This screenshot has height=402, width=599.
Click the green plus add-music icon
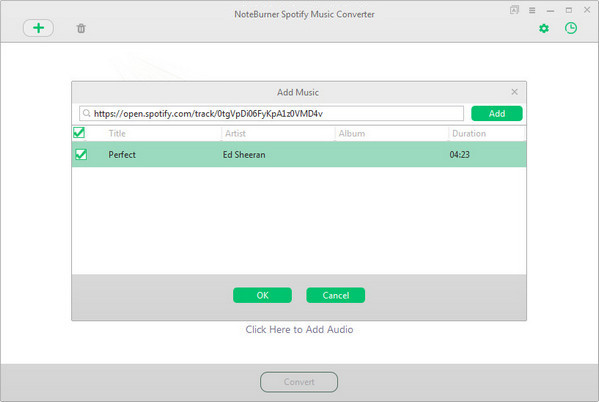tap(38, 28)
